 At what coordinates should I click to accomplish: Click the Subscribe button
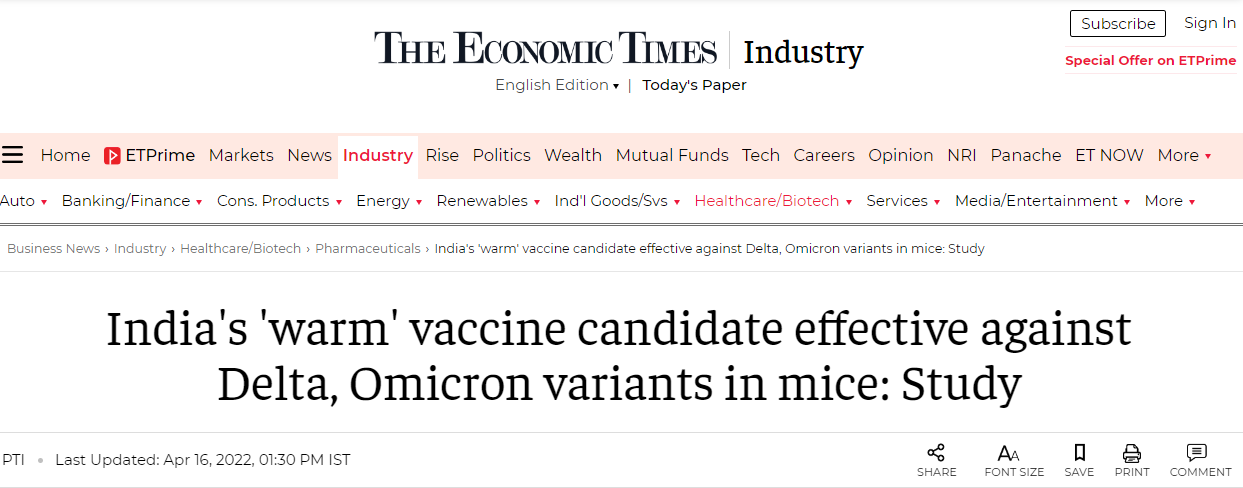pos(1118,24)
